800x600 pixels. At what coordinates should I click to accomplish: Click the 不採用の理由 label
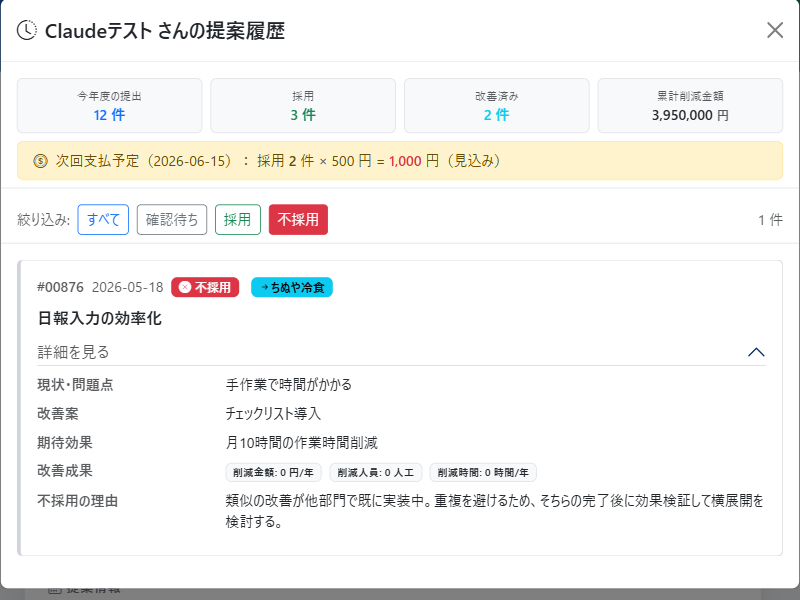click(x=78, y=501)
